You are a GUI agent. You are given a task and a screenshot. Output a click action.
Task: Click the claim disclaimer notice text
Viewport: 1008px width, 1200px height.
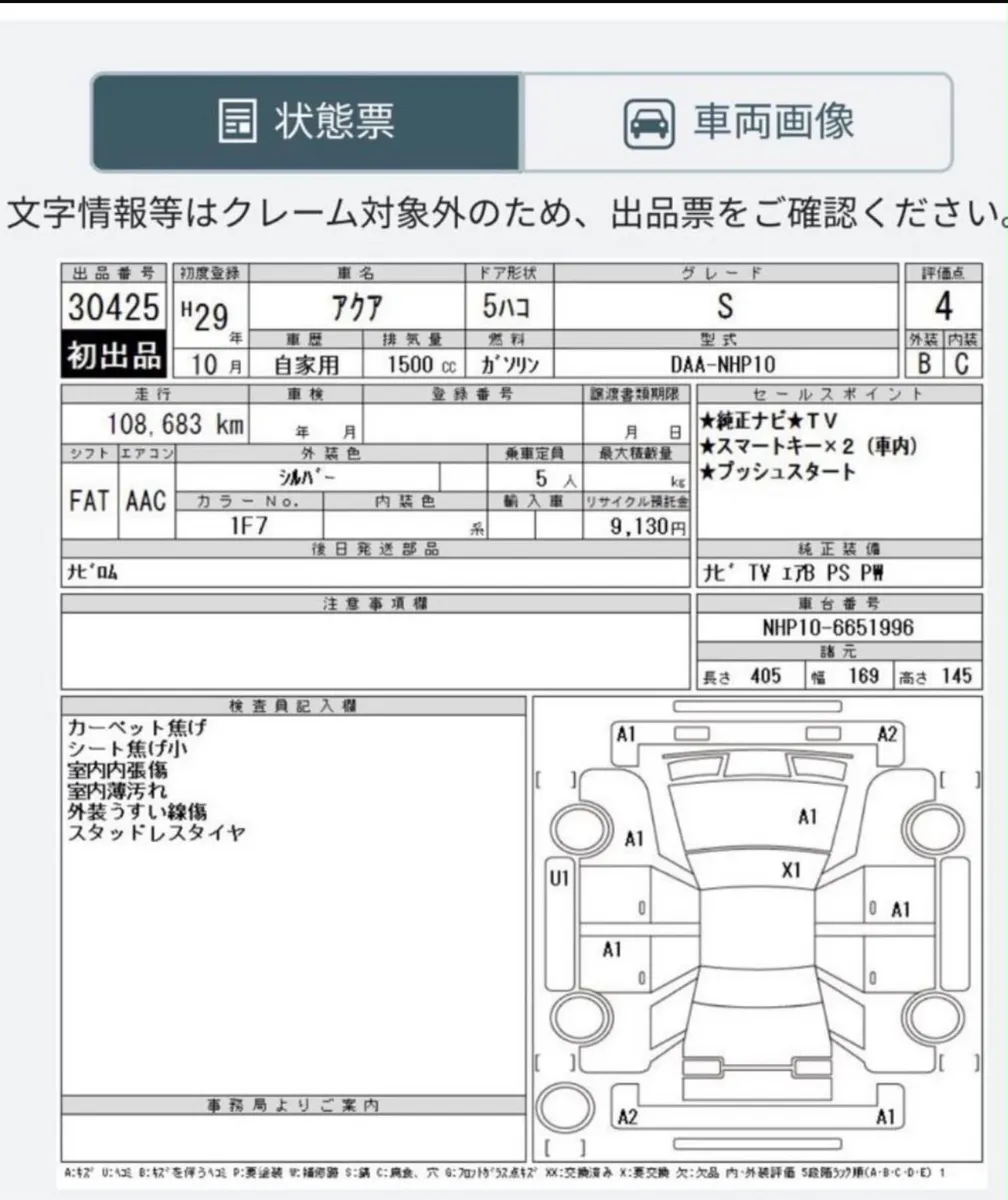507,214
